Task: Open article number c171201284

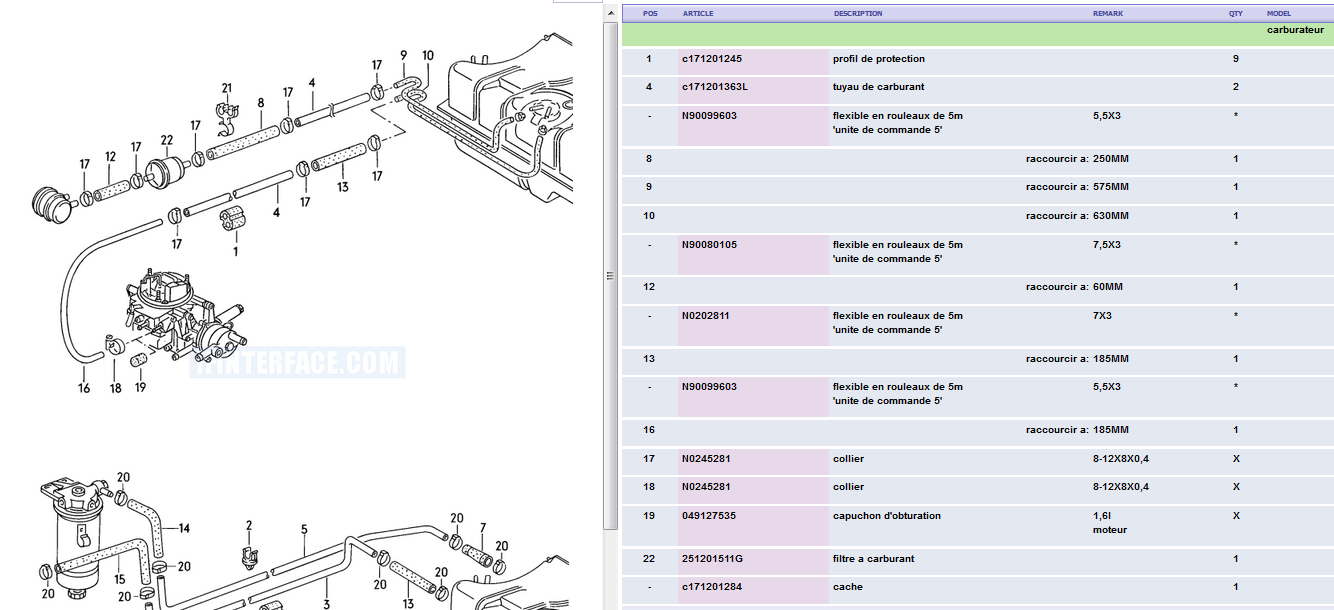Action: [712, 587]
